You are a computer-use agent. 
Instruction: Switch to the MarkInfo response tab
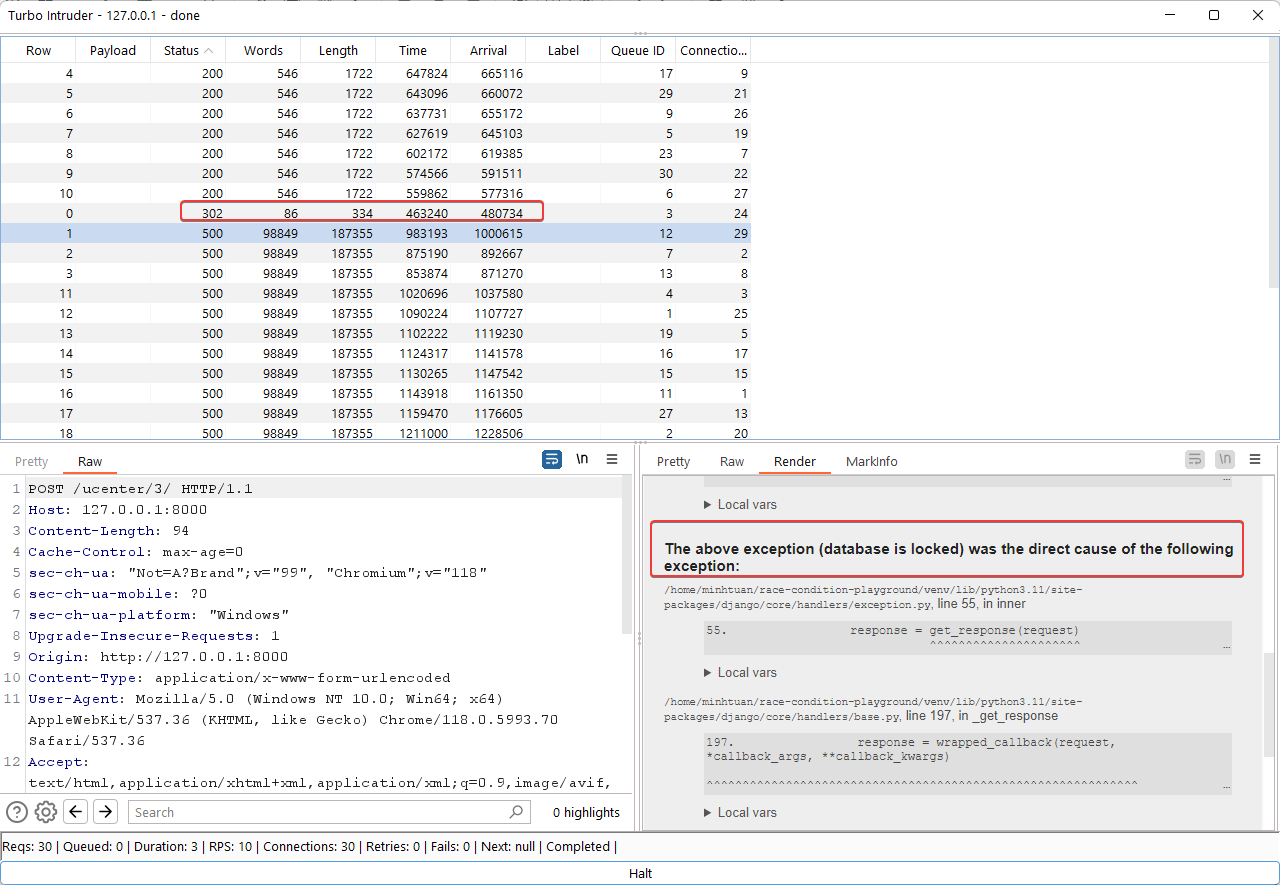click(871, 462)
